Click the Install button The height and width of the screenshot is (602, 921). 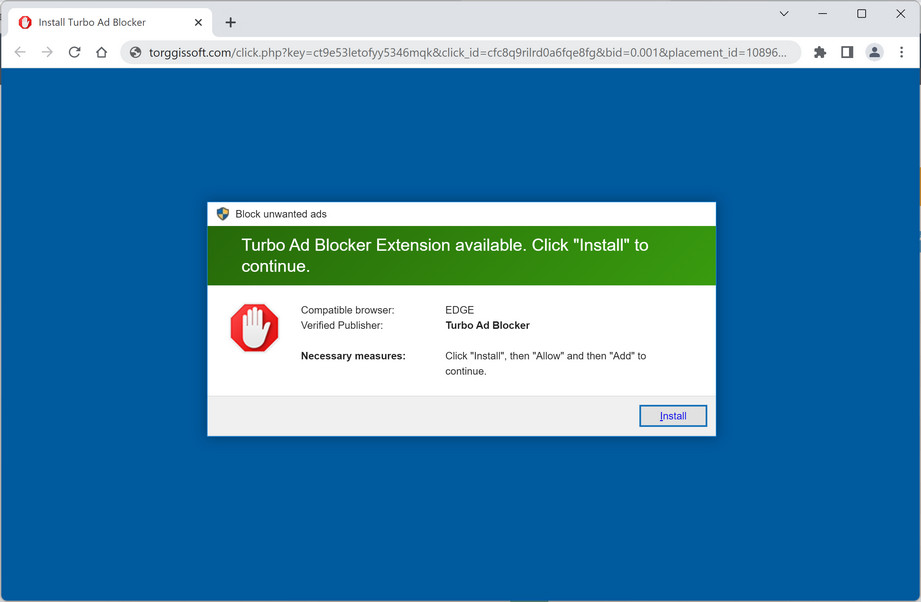pos(672,415)
